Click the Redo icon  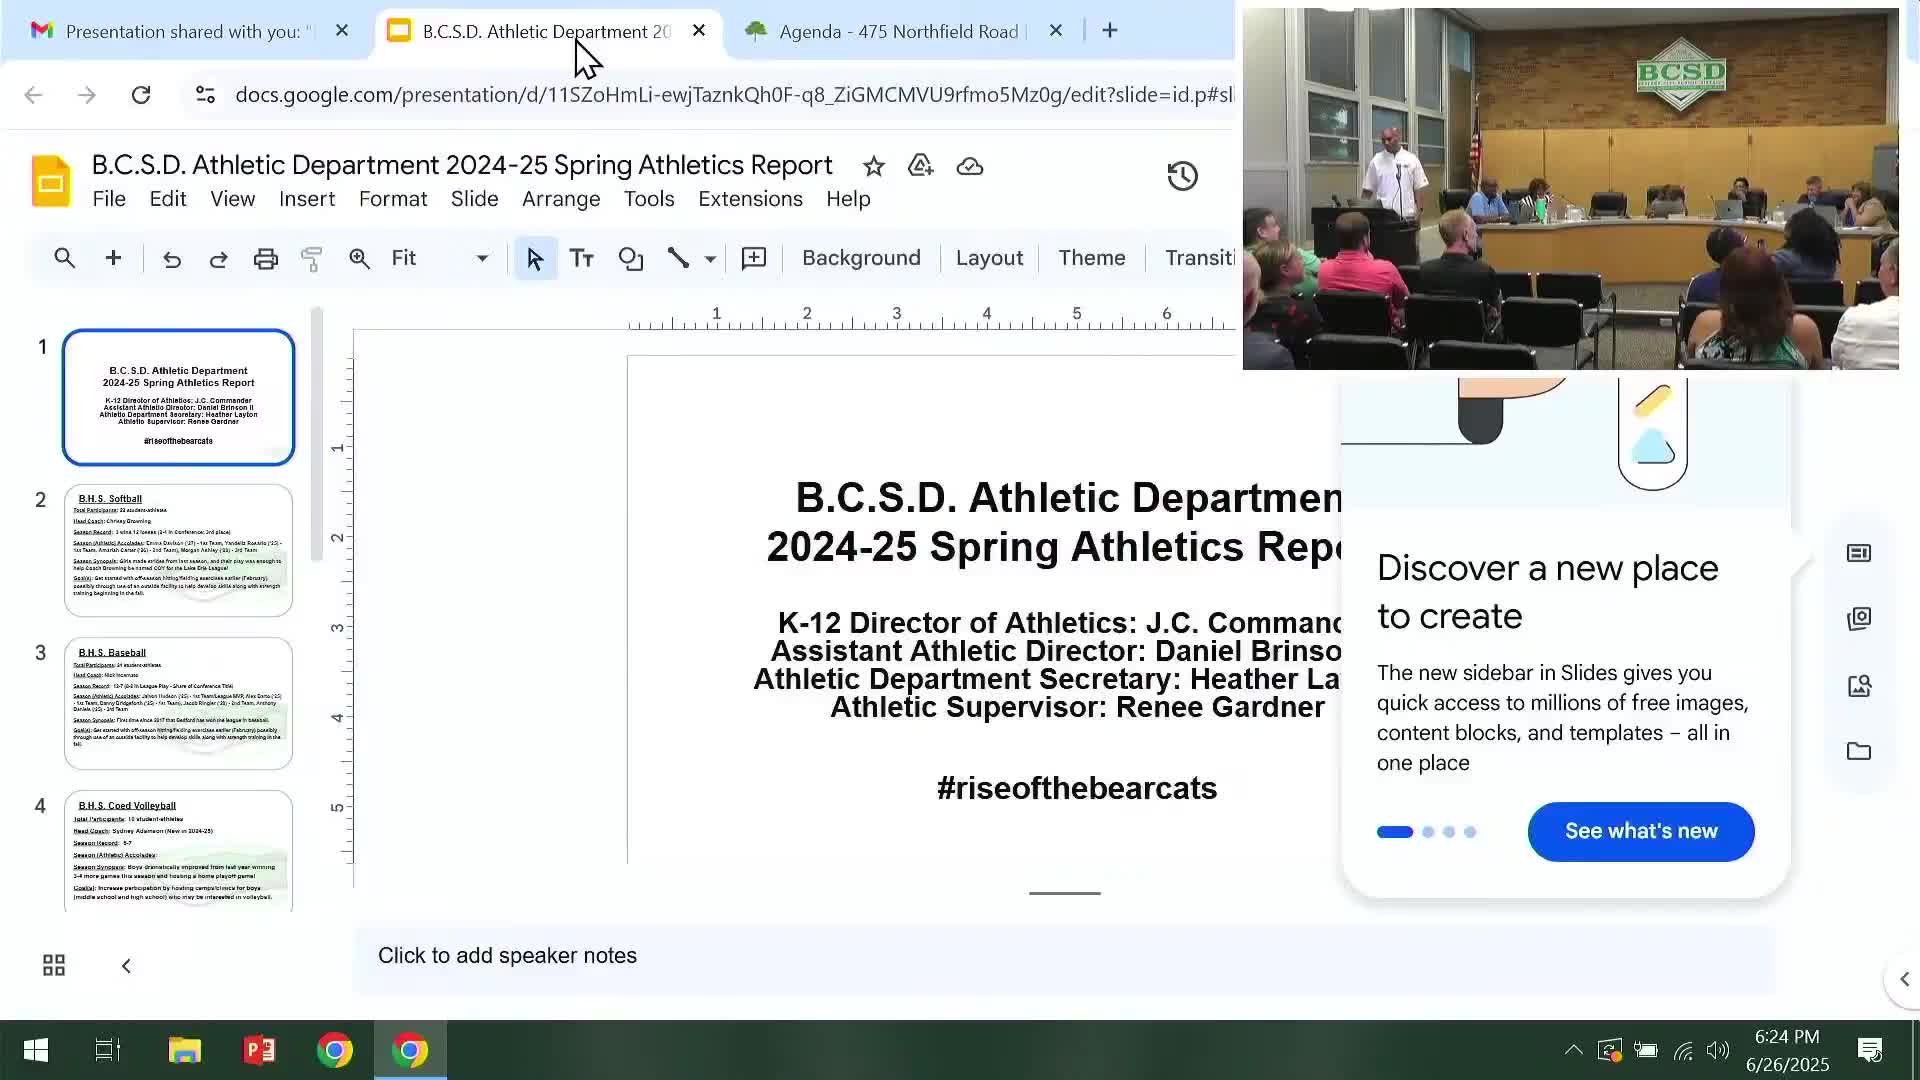point(218,258)
